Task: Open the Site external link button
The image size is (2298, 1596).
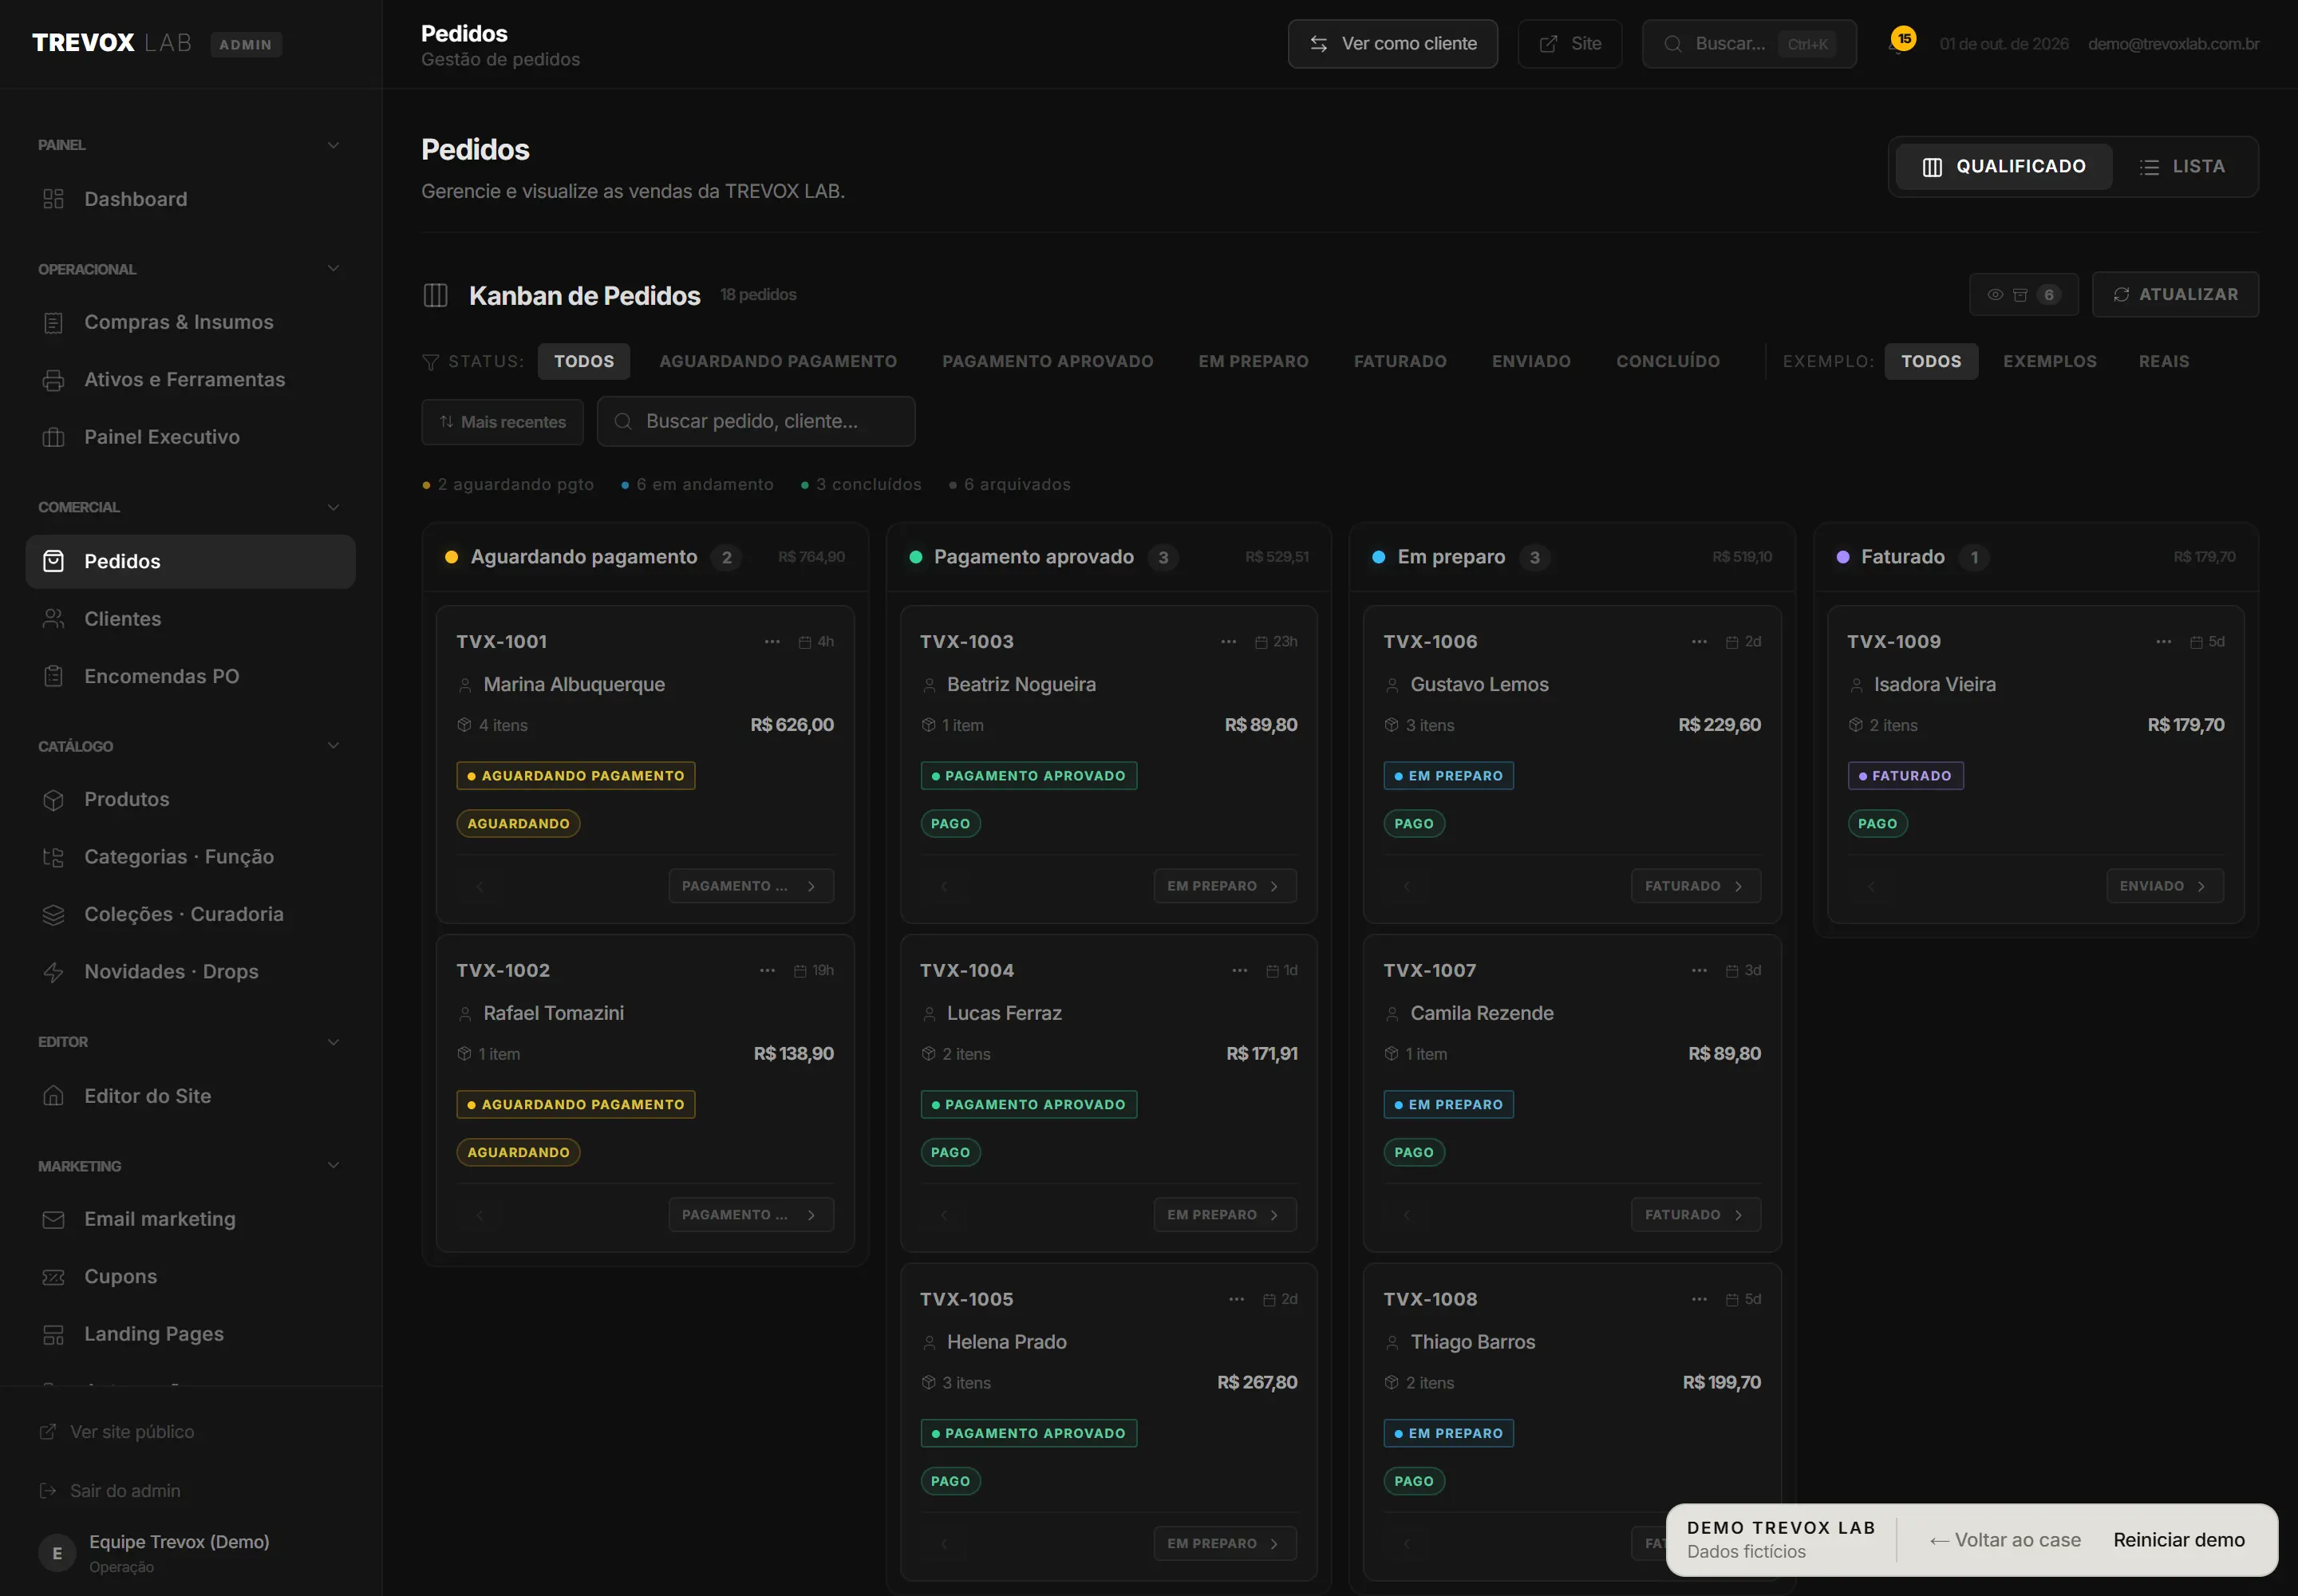Action: click(1569, 44)
